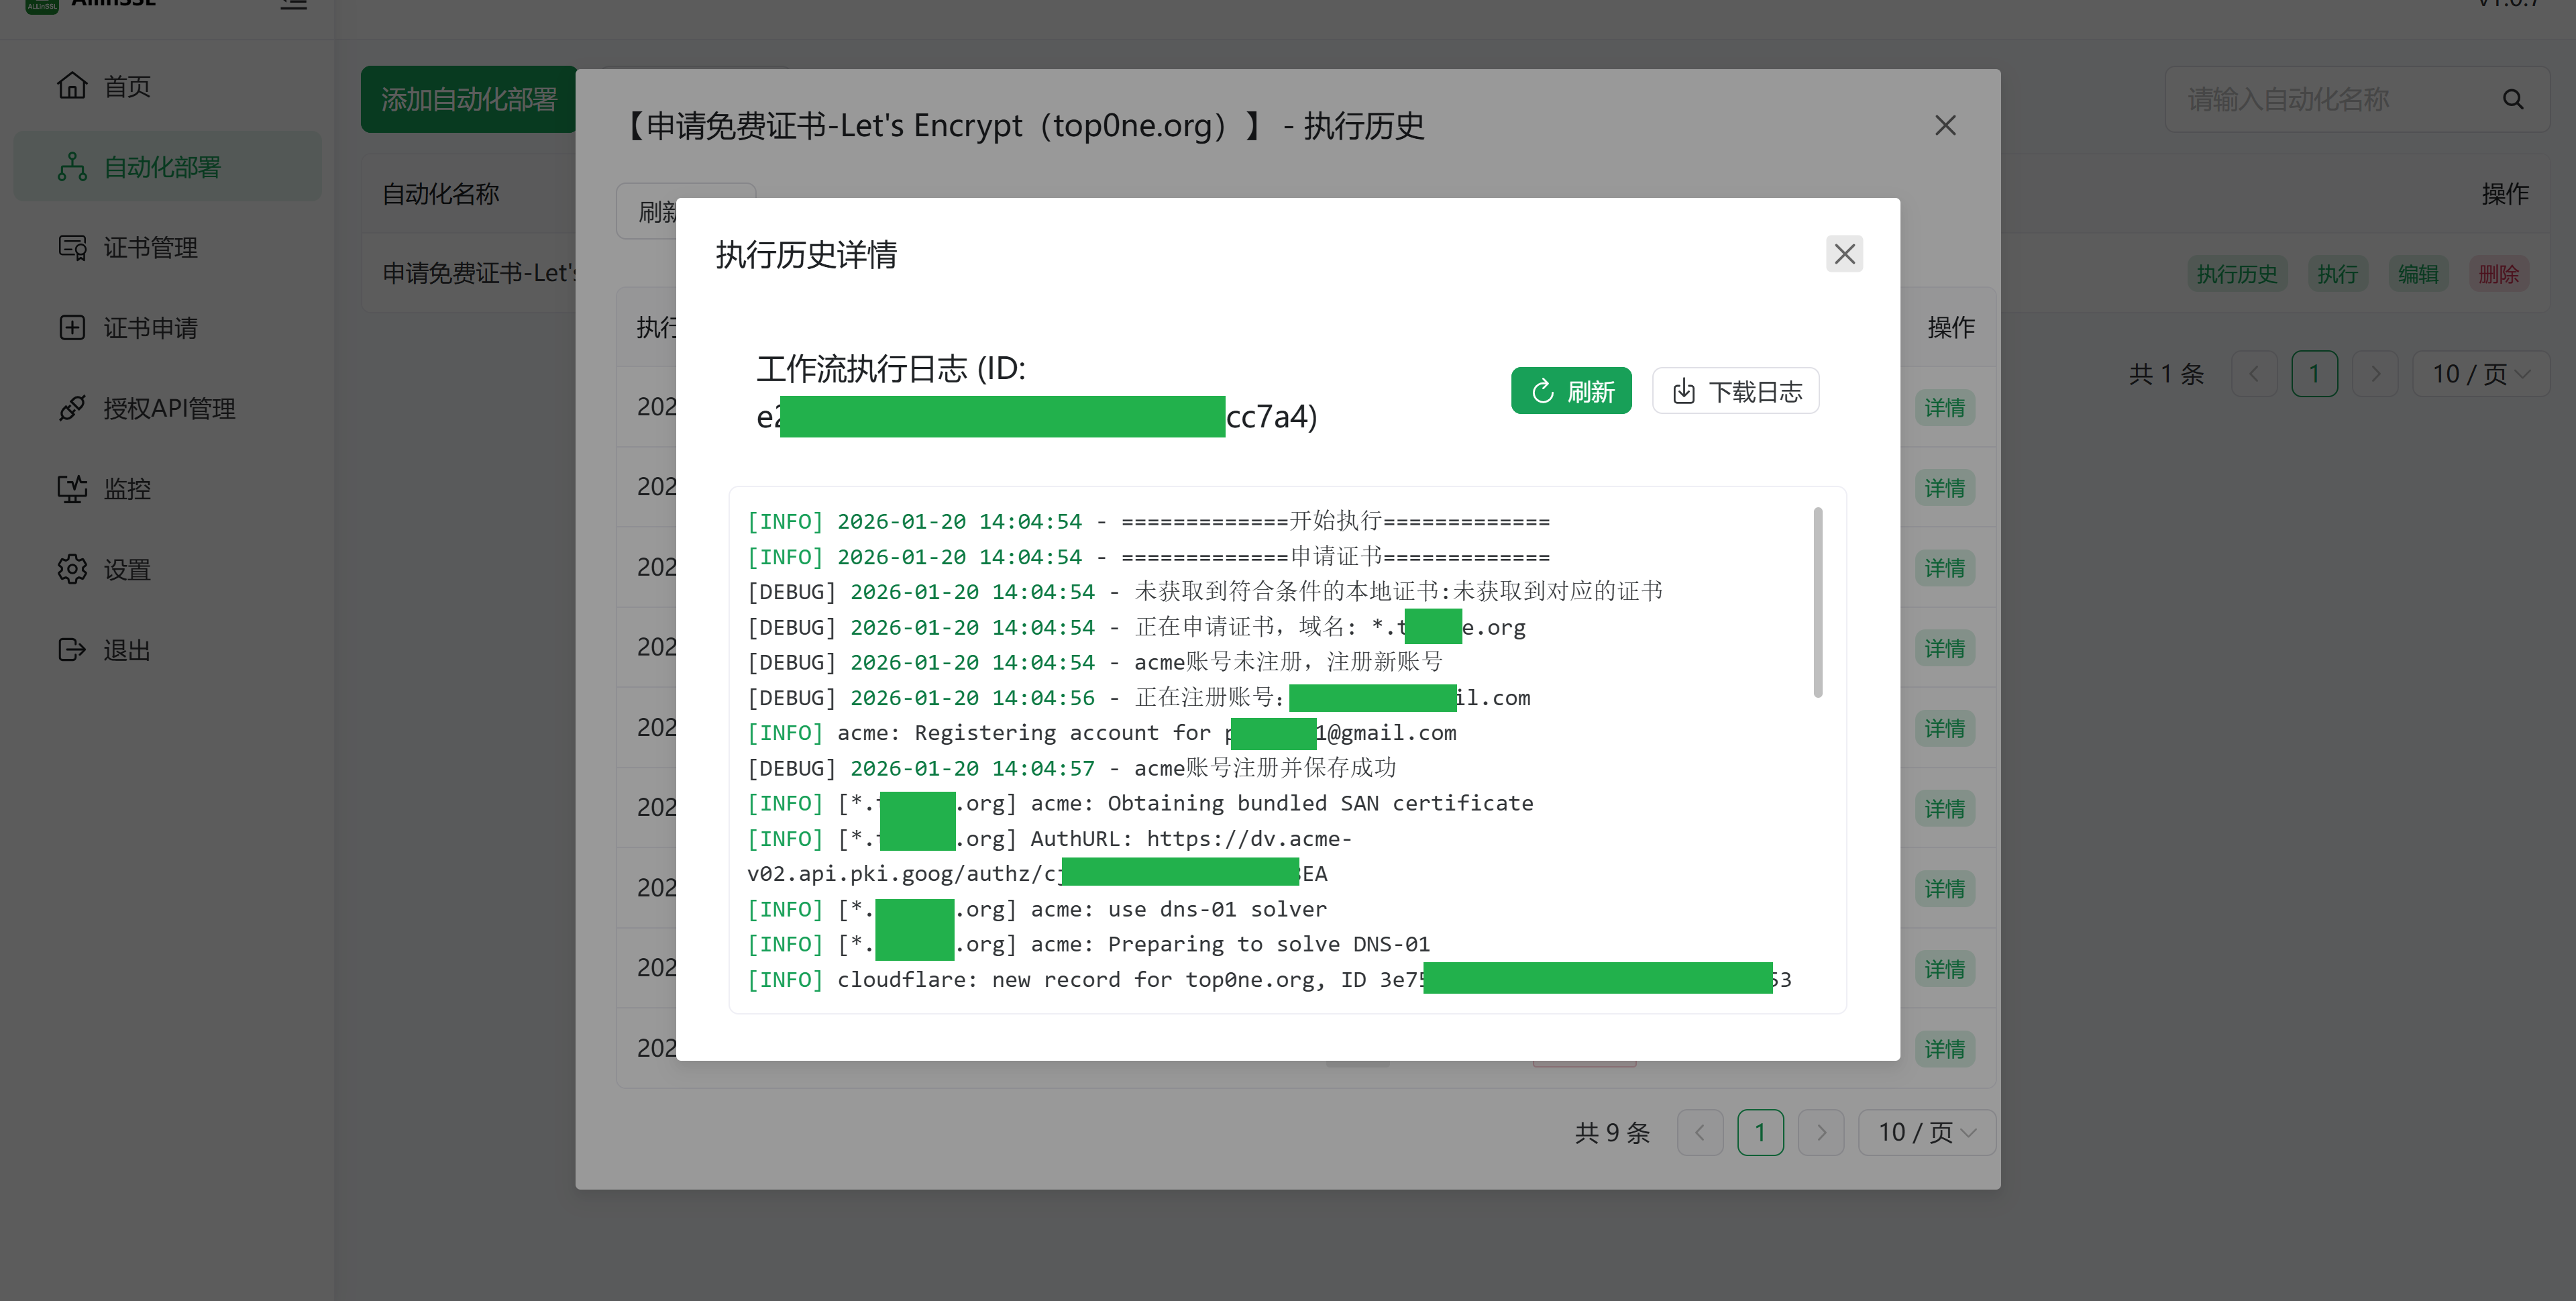Click the home icon beside 首页
2576x1301 pixels.
(x=72, y=86)
